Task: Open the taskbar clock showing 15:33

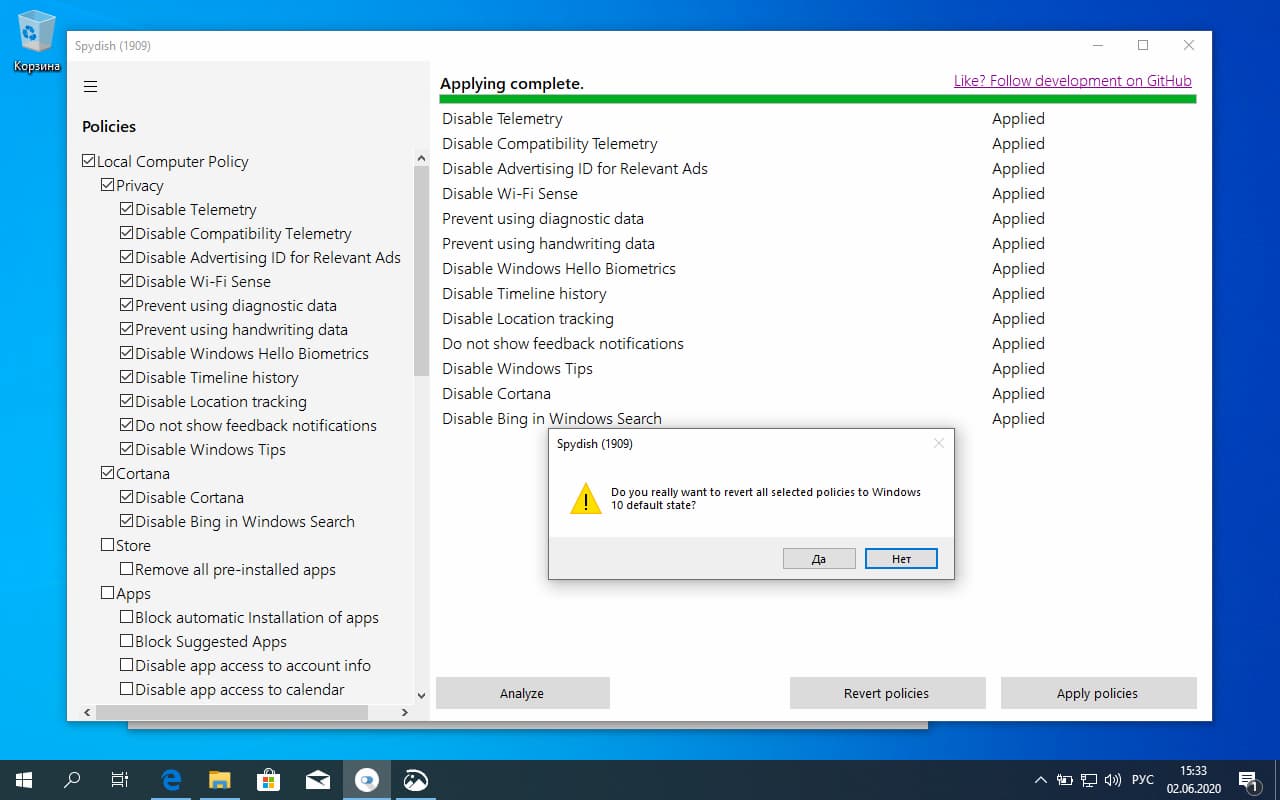Action: (x=1193, y=780)
